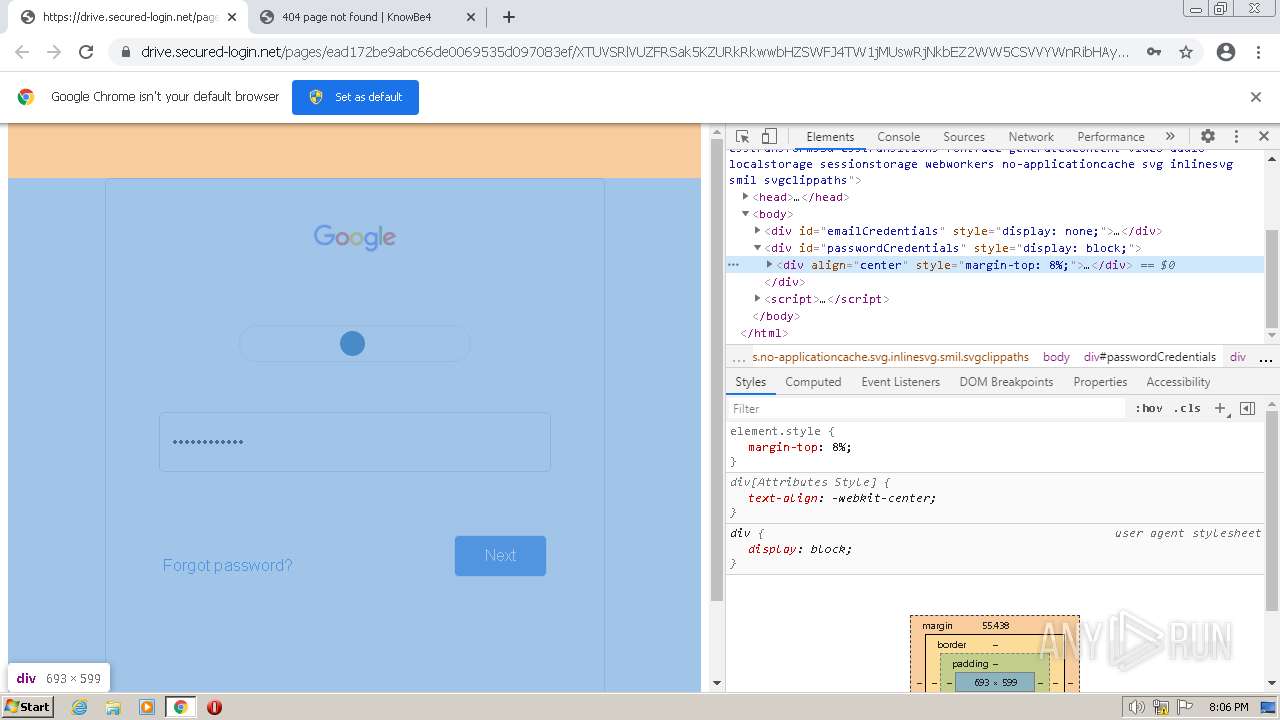Image resolution: width=1280 pixels, height=720 pixels.
Task: Select body breadcrumb
Action: (1056, 357)
